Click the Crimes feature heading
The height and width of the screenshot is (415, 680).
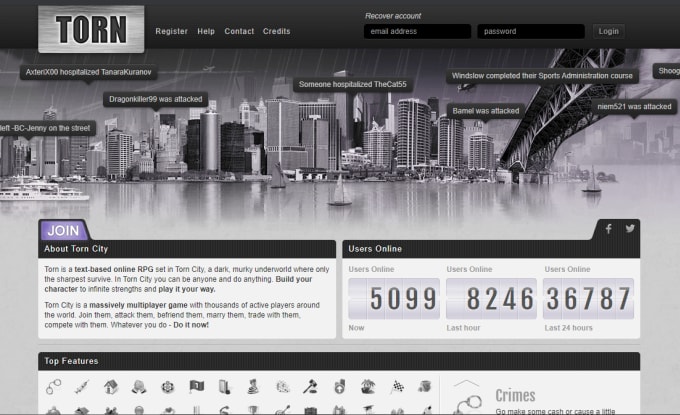(x=515, y=395)
